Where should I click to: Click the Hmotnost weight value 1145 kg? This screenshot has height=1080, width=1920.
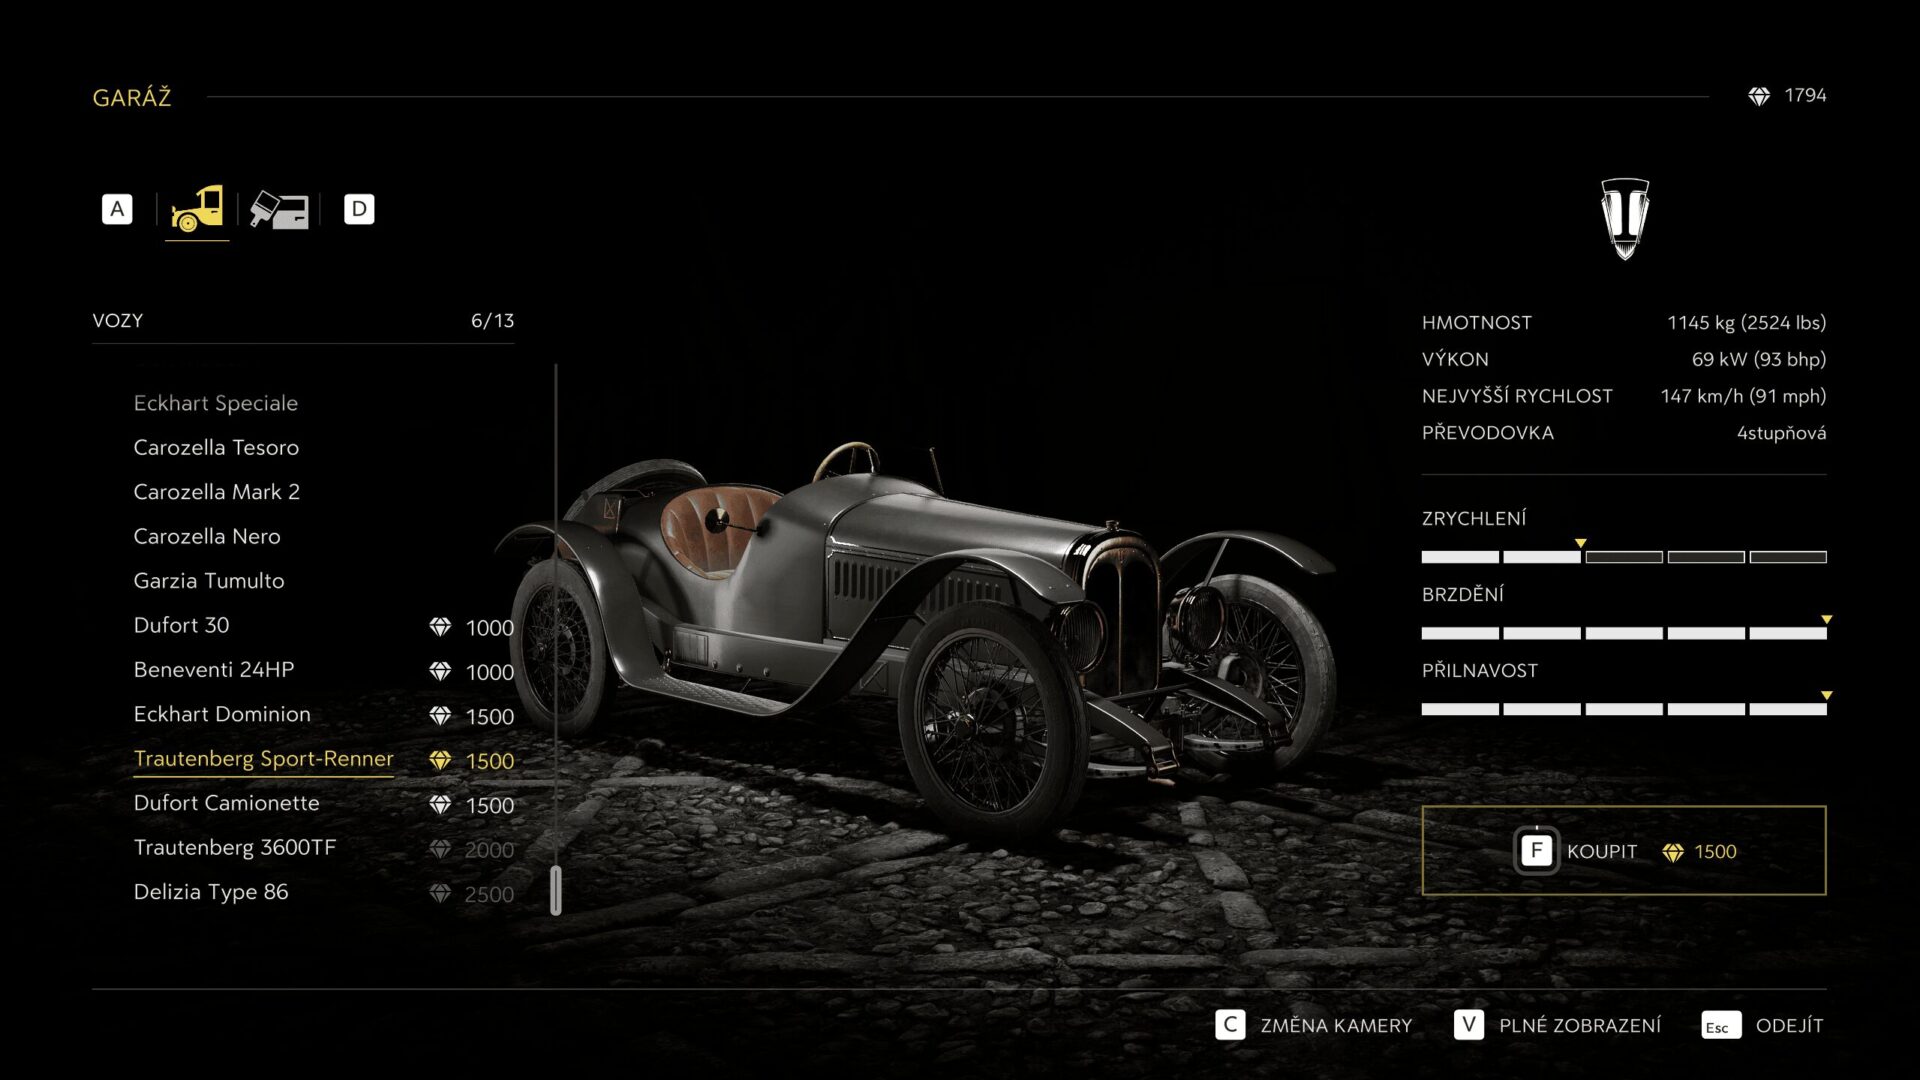[x=1746, y=323]
